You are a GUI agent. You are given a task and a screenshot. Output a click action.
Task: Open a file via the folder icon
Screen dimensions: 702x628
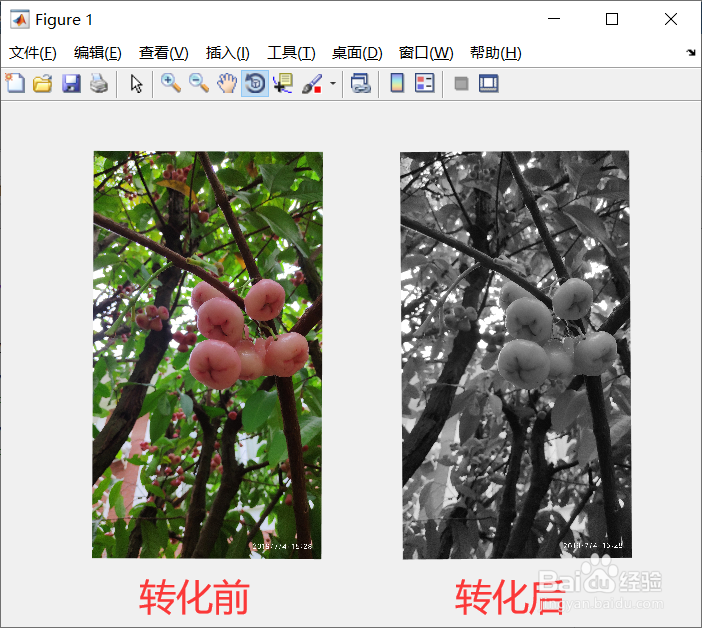tap(43, 83)
